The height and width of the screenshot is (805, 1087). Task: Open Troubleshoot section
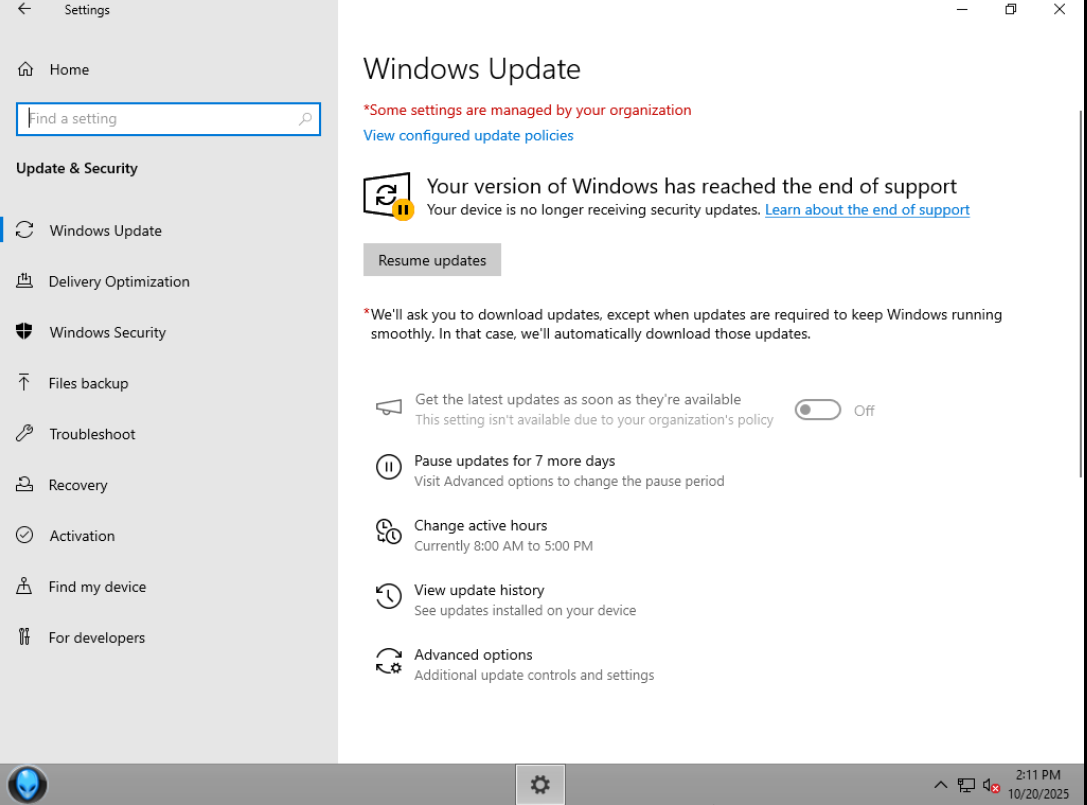pos(92,434)
